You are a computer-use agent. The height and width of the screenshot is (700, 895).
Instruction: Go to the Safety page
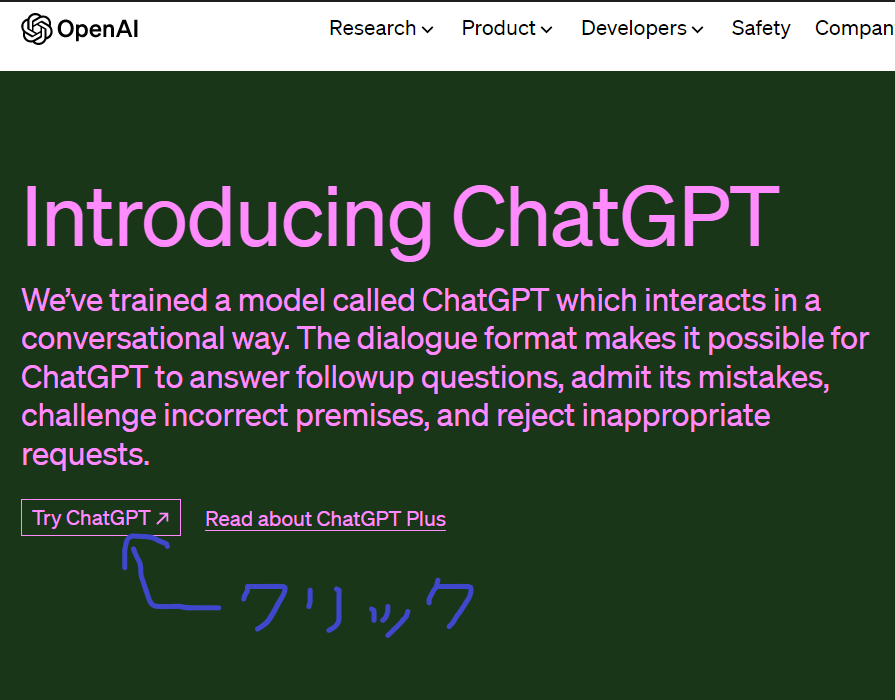pyautogui.click(x=761, y=28)
